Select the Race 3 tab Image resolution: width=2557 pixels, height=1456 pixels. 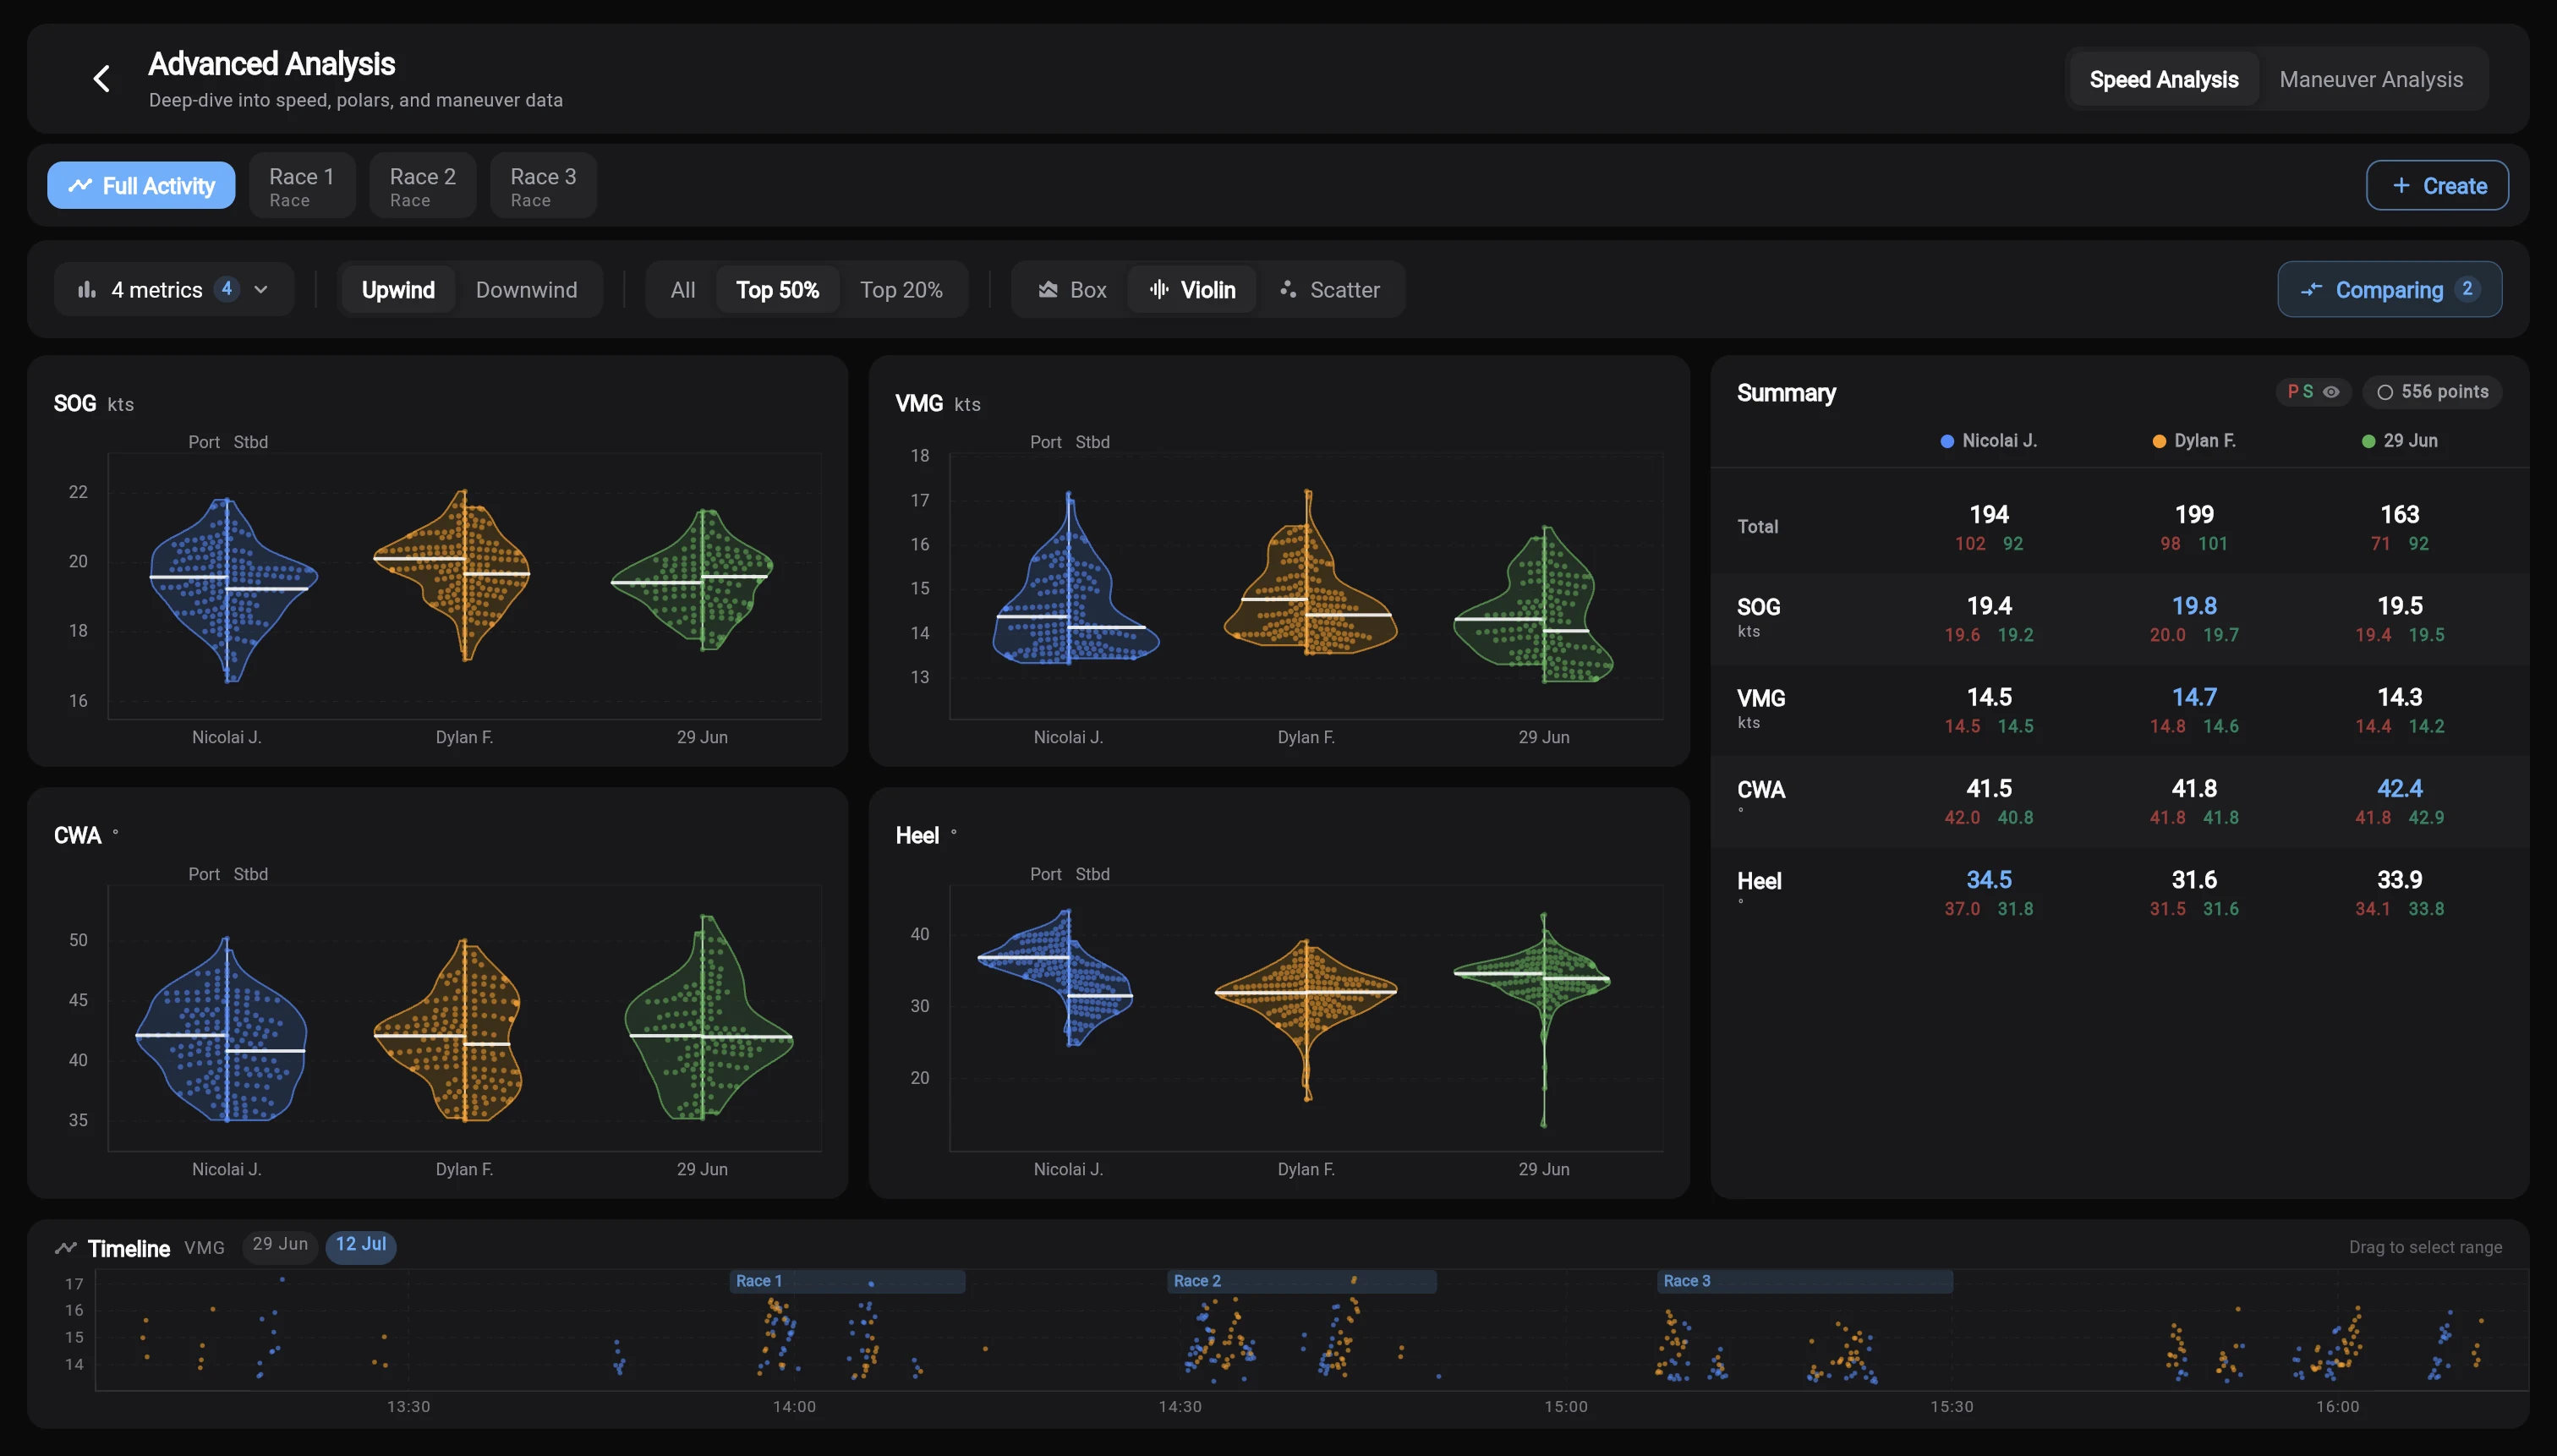pos(543,186)
